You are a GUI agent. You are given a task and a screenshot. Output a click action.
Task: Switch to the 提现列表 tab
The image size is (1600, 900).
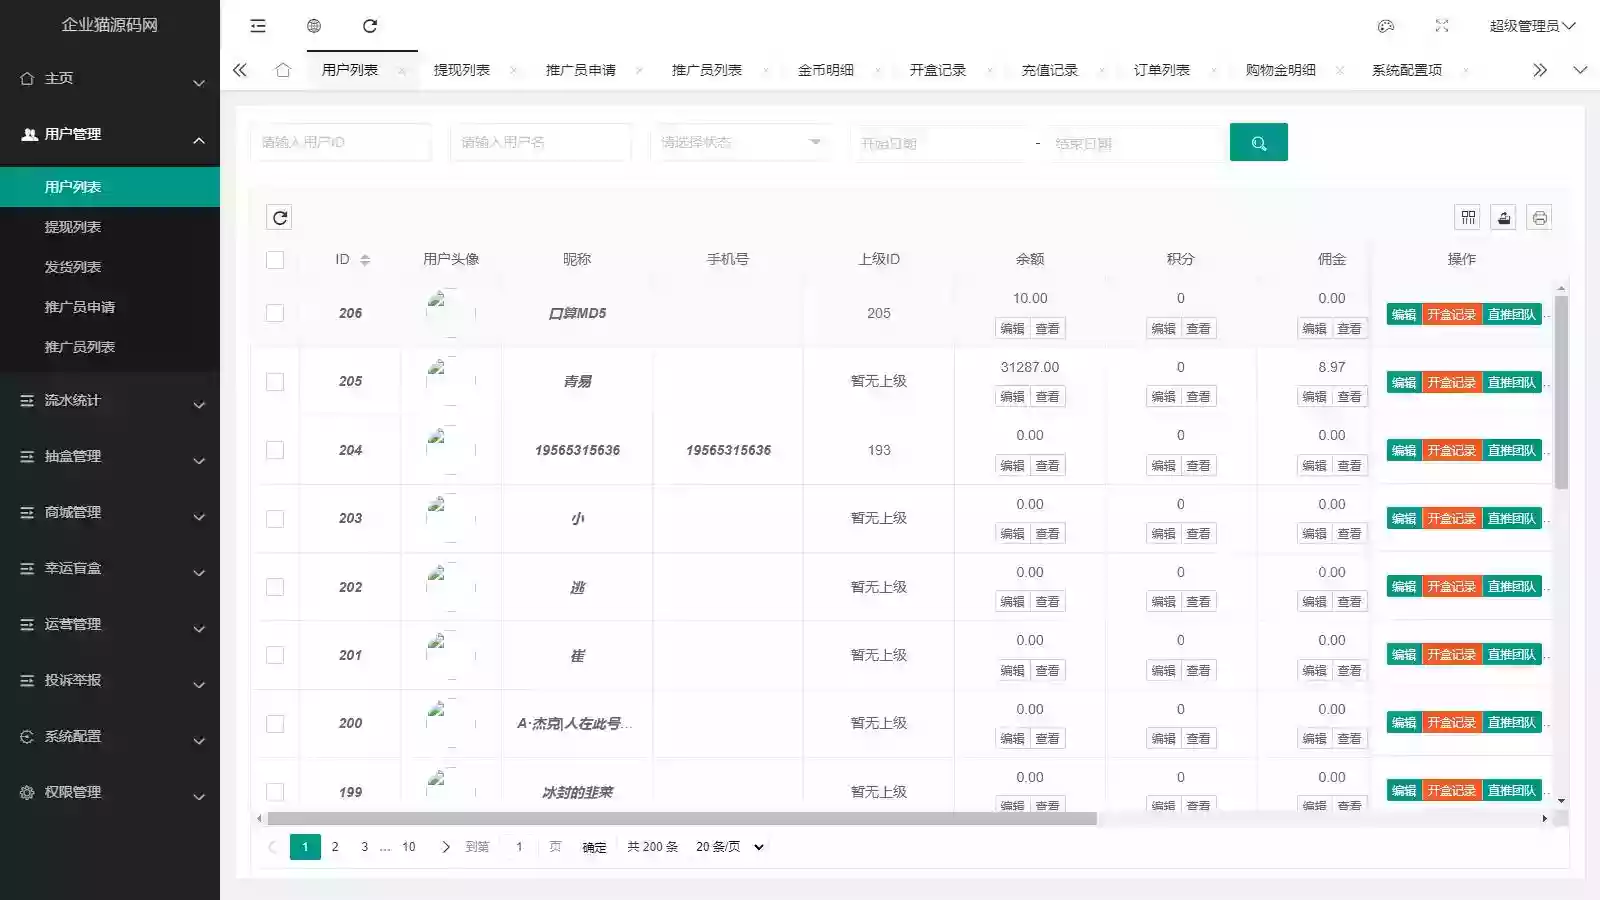click(x=461, y=70)
